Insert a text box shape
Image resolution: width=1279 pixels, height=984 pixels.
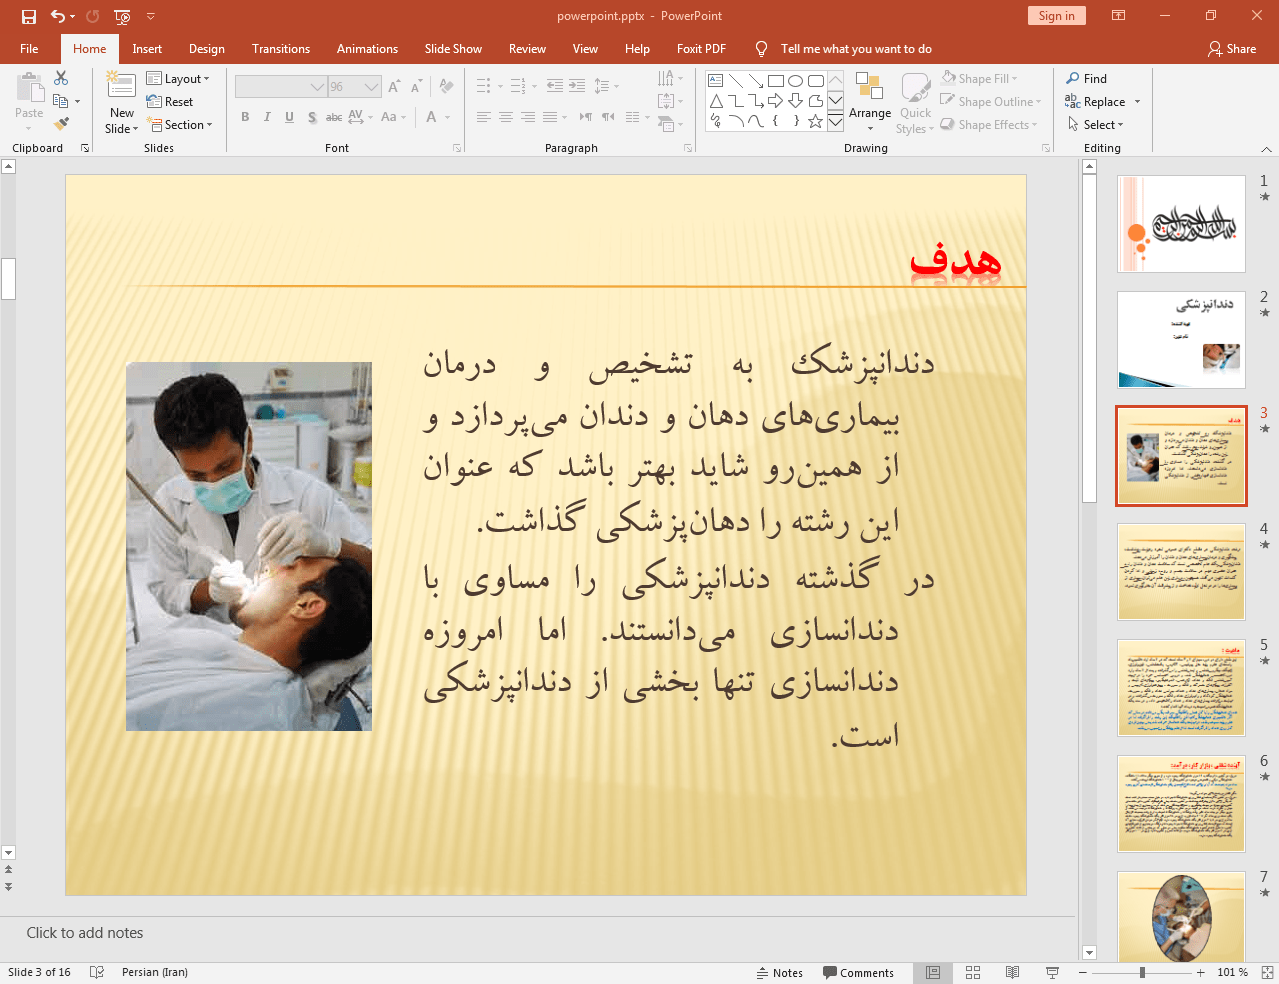[716, 81]
